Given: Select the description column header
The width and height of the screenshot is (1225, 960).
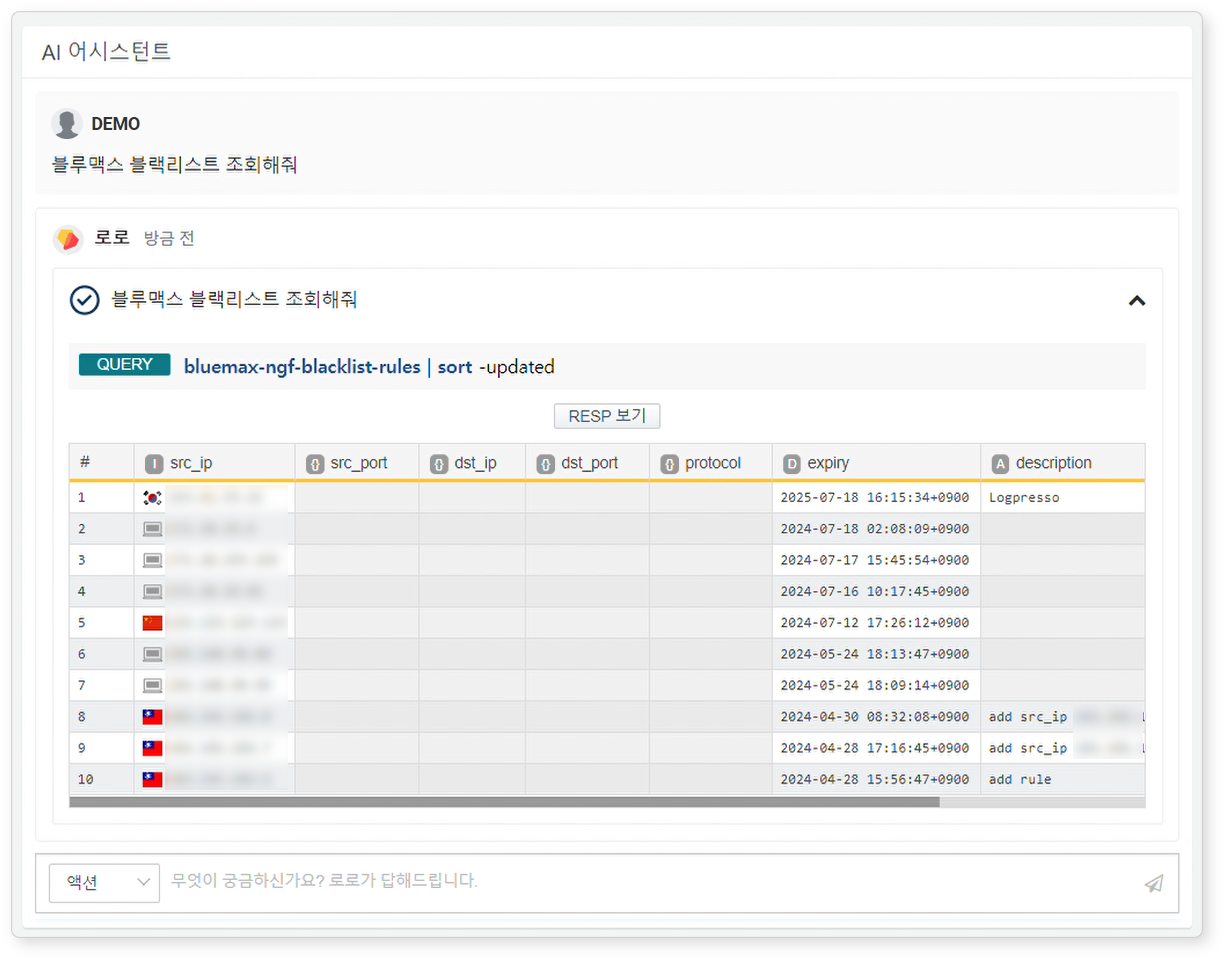Looking at the screenshot, I should tap(1063, 463).
